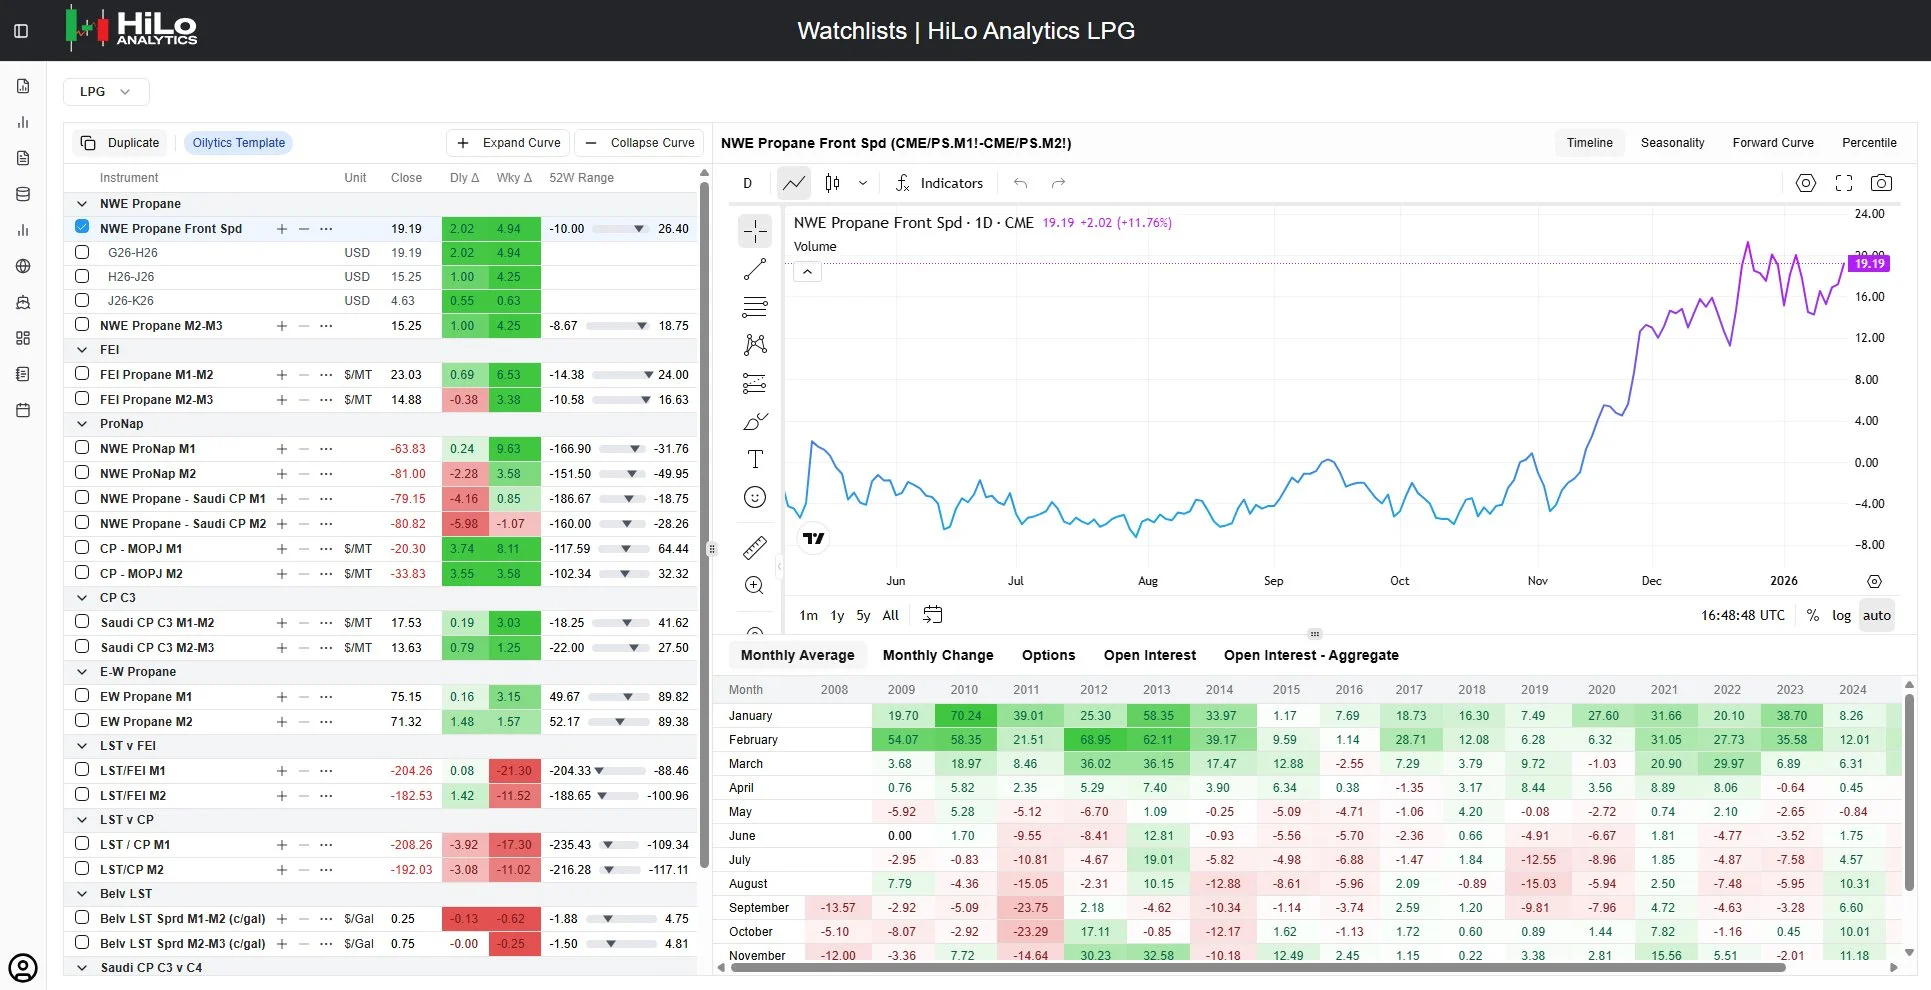Click the chart zoom-in magnifier tool
This screenshot has width=1931, height=990.
click(x=755, y=585)
